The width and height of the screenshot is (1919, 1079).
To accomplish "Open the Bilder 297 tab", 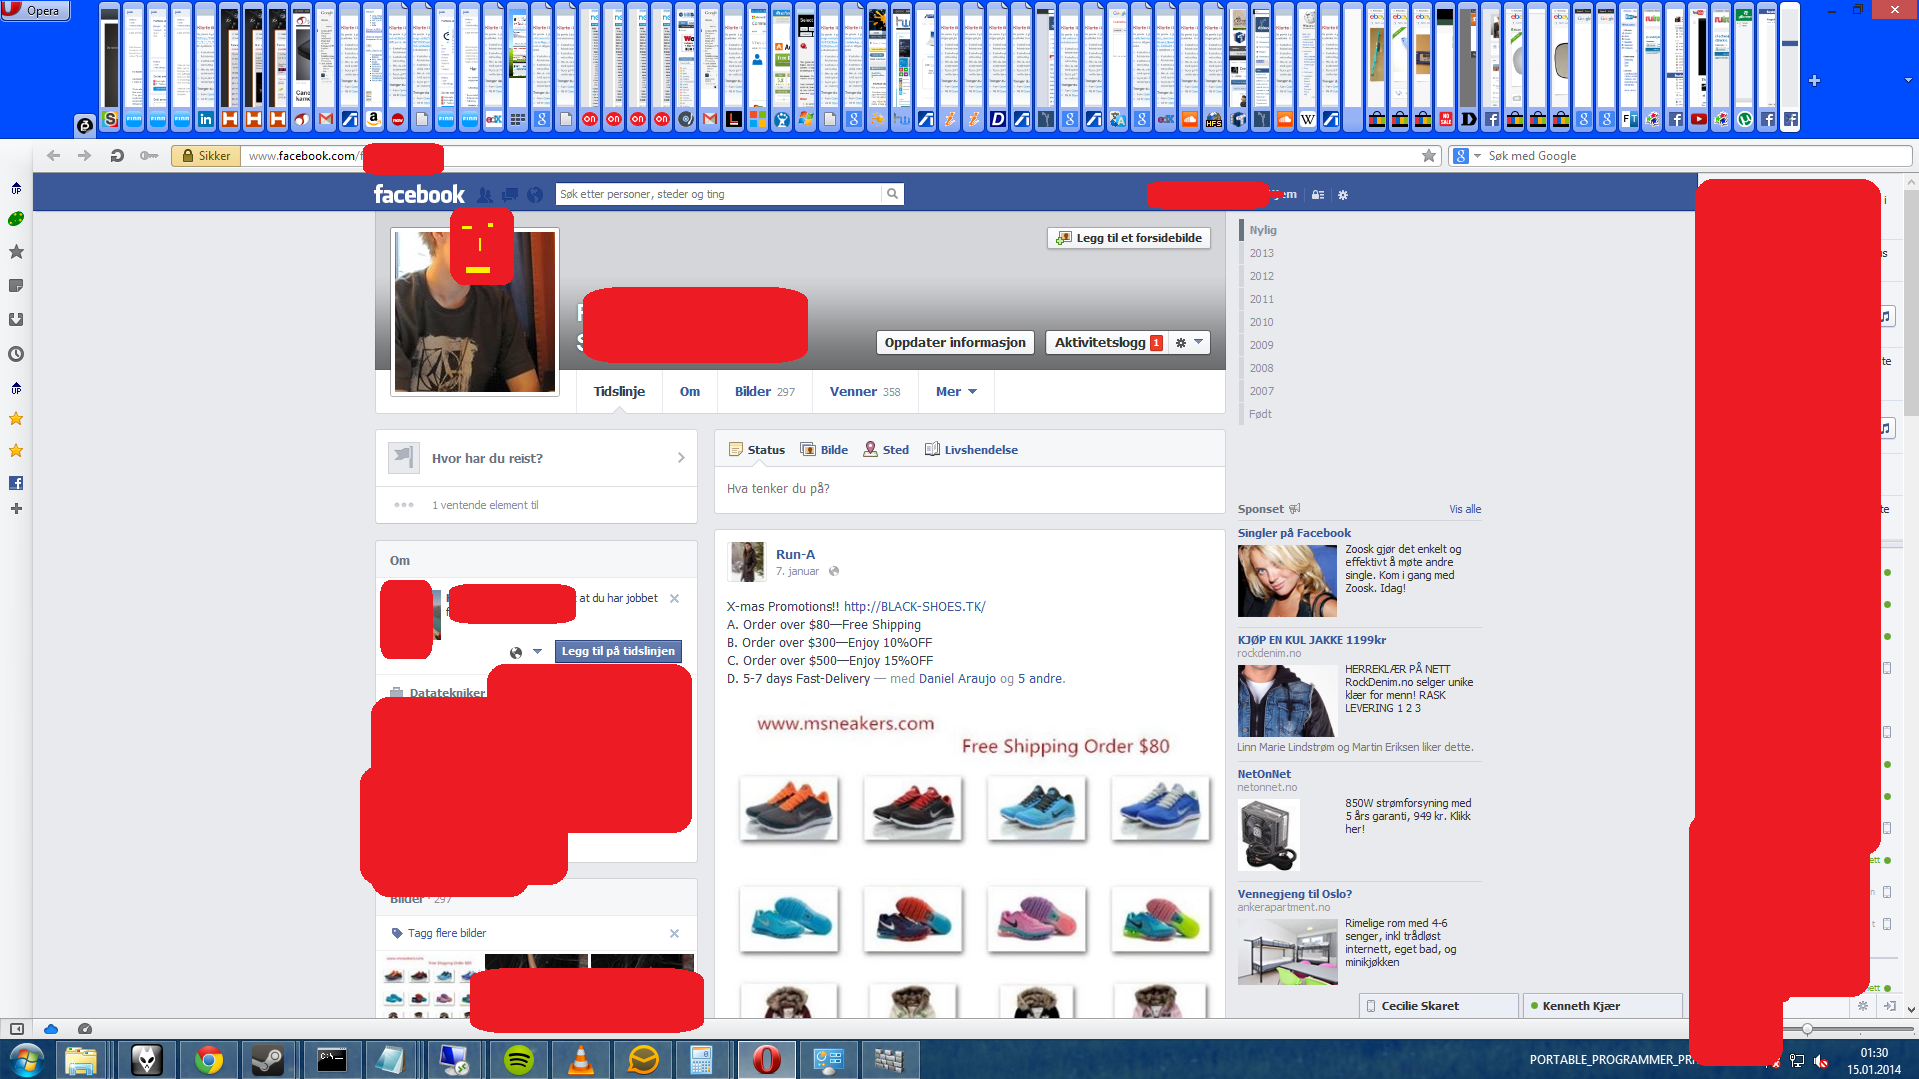I will tap(765, 391).
